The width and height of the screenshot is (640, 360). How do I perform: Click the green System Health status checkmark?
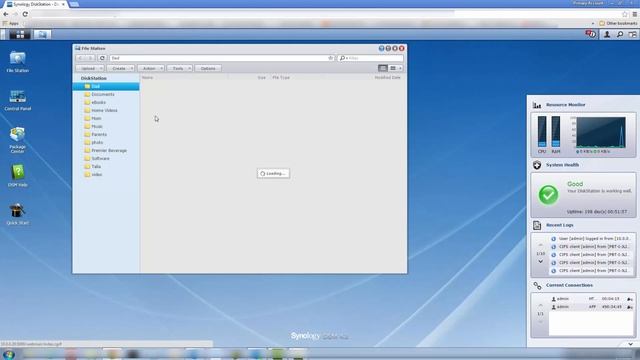tap(548, 195)
